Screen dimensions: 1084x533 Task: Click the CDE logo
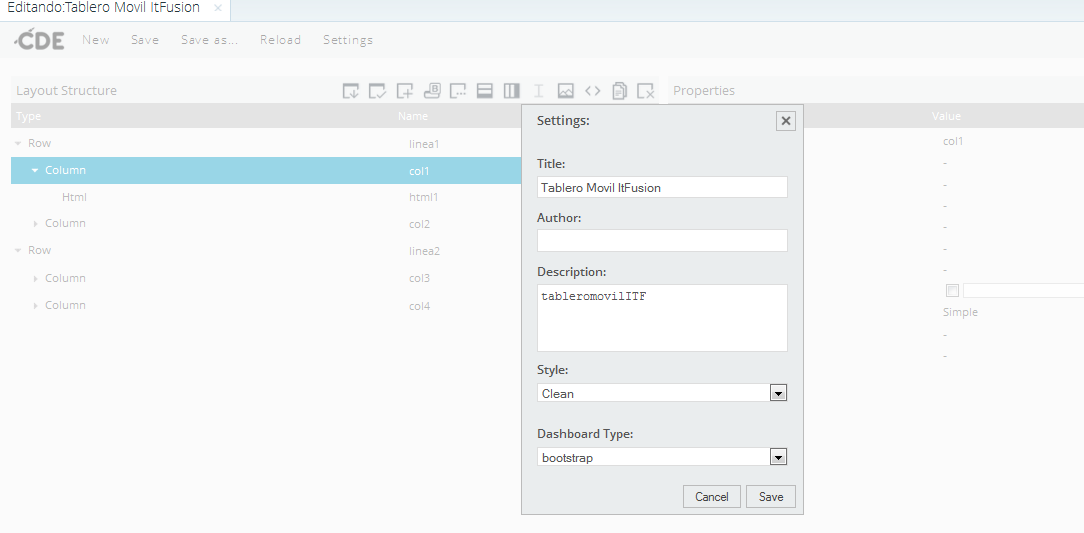click(x=39, y=39)
